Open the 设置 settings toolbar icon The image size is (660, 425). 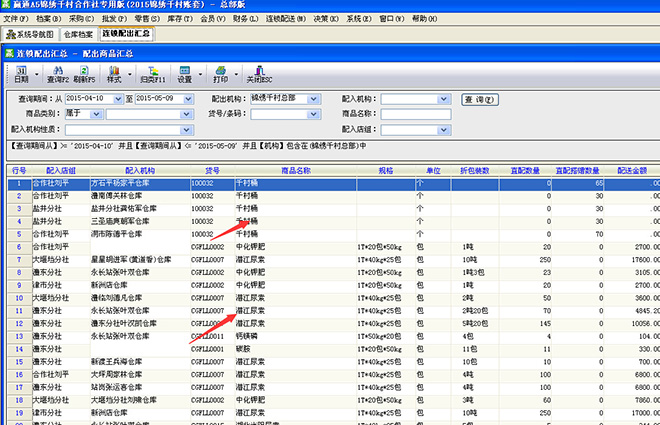(184, 73)
